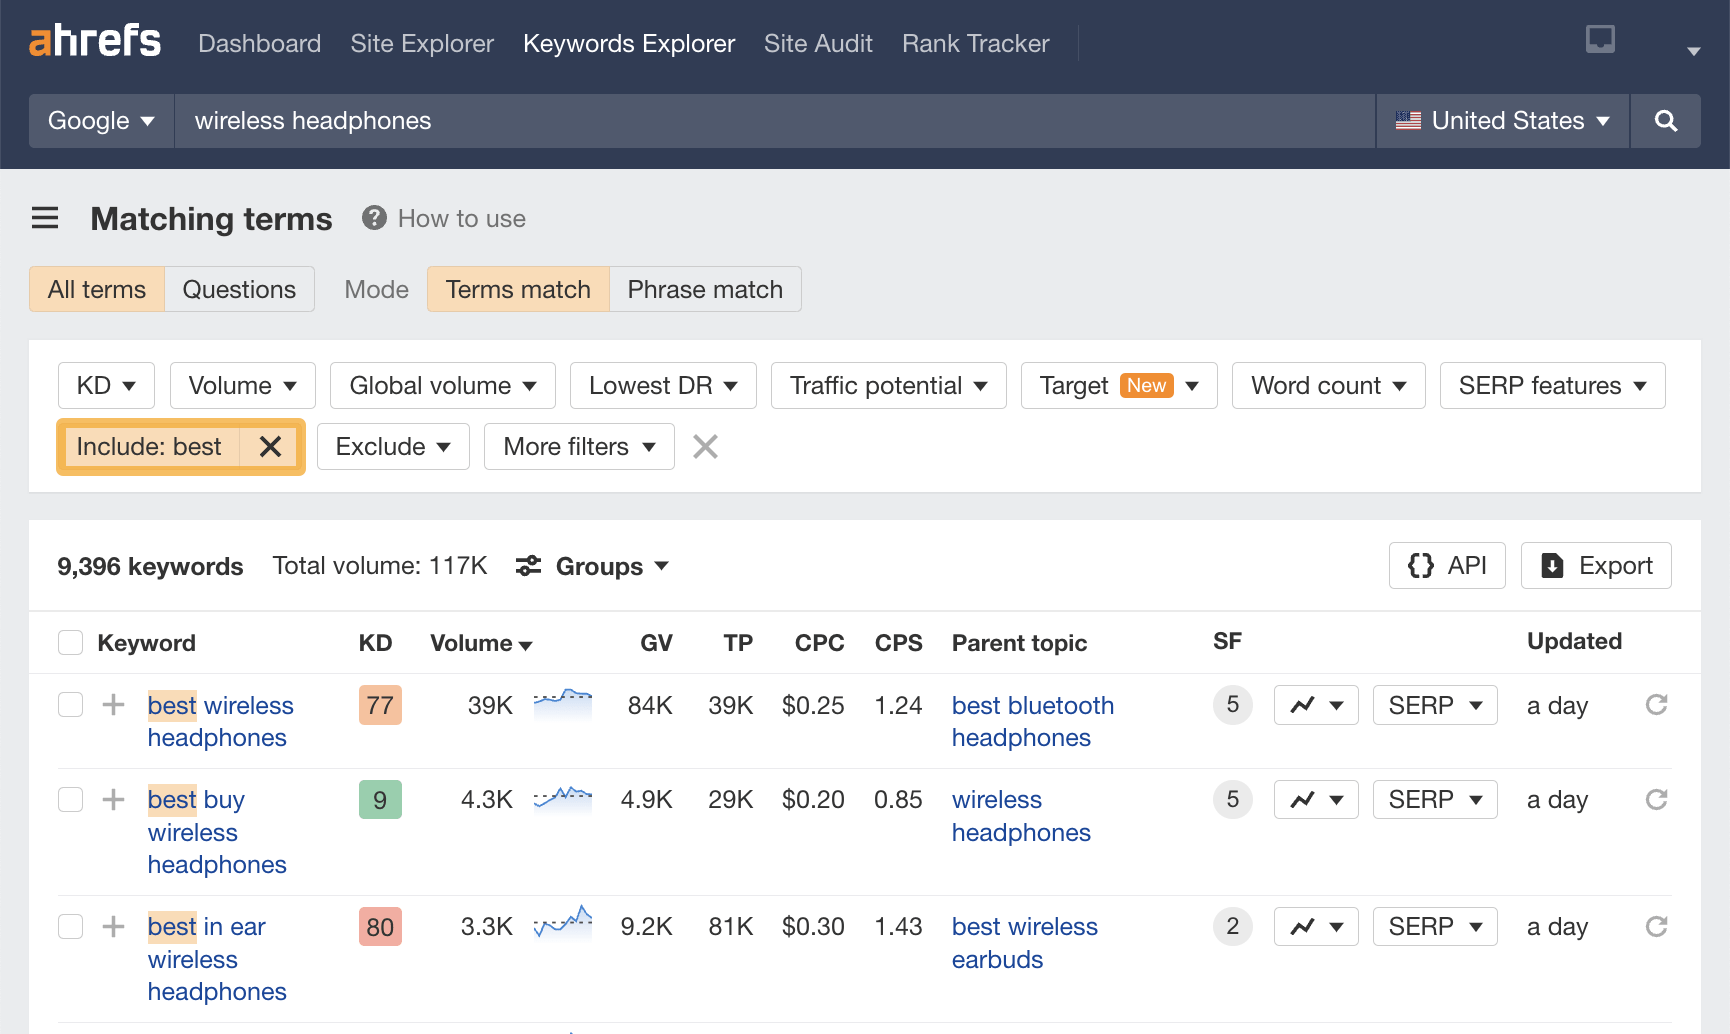Click the Export button
The image size is (1730, 1034).
click(x=1596, y=565)
